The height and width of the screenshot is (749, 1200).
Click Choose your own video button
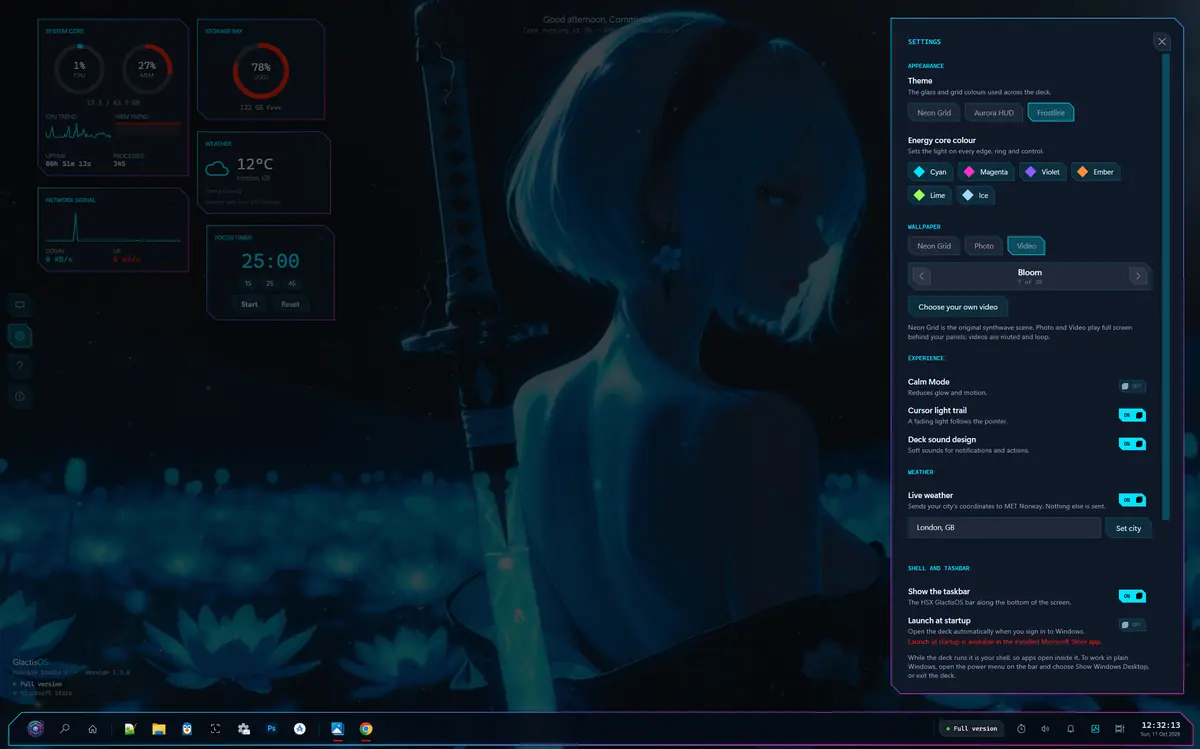958,307
